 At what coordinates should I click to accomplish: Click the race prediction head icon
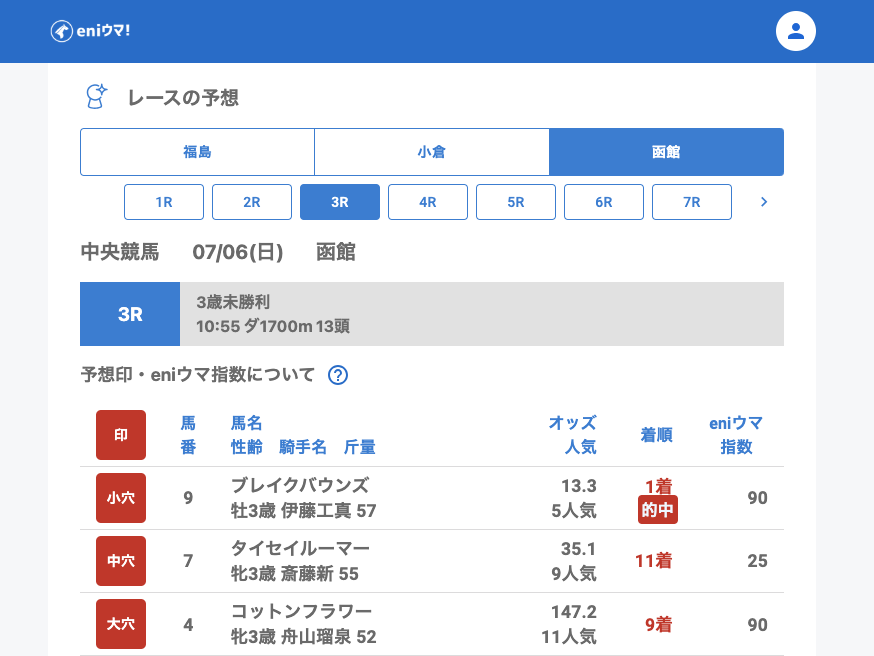96,97
